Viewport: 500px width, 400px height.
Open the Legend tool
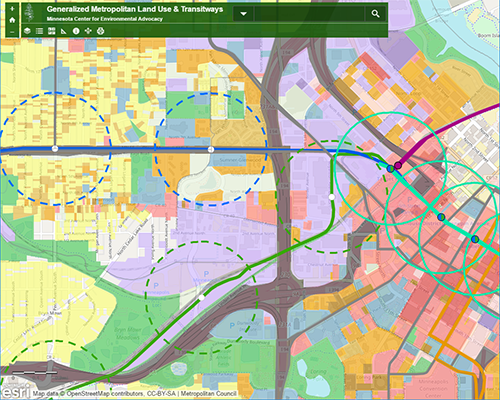(x=39, y=31)
